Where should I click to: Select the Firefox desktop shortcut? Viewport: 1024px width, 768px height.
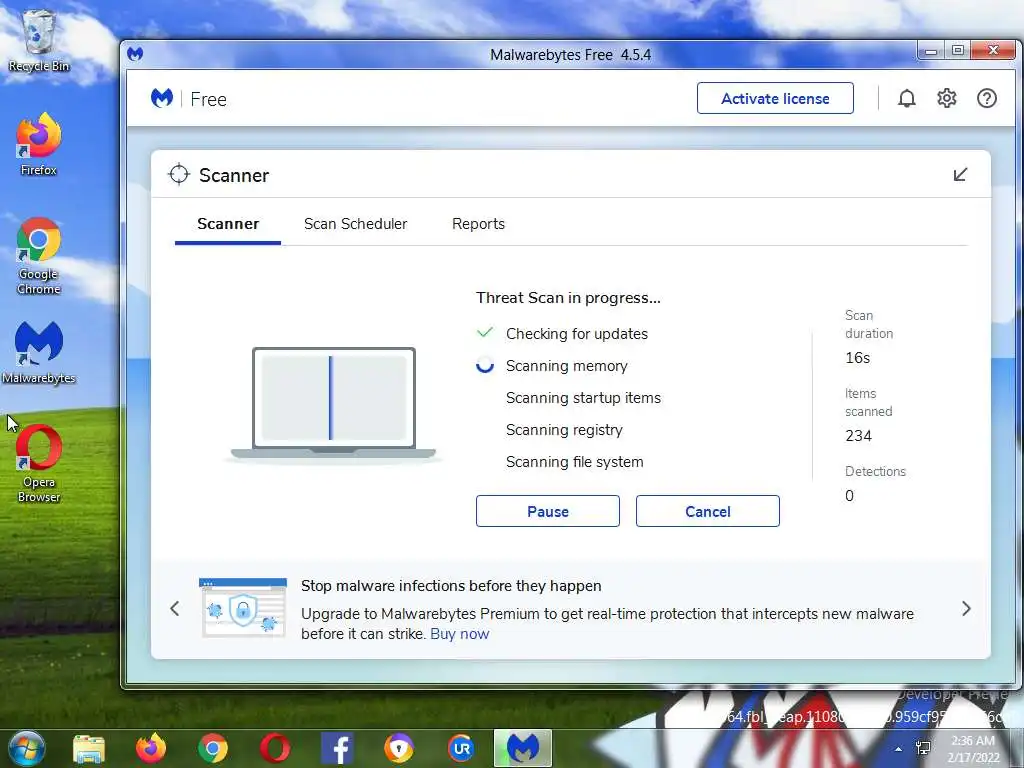39,144
